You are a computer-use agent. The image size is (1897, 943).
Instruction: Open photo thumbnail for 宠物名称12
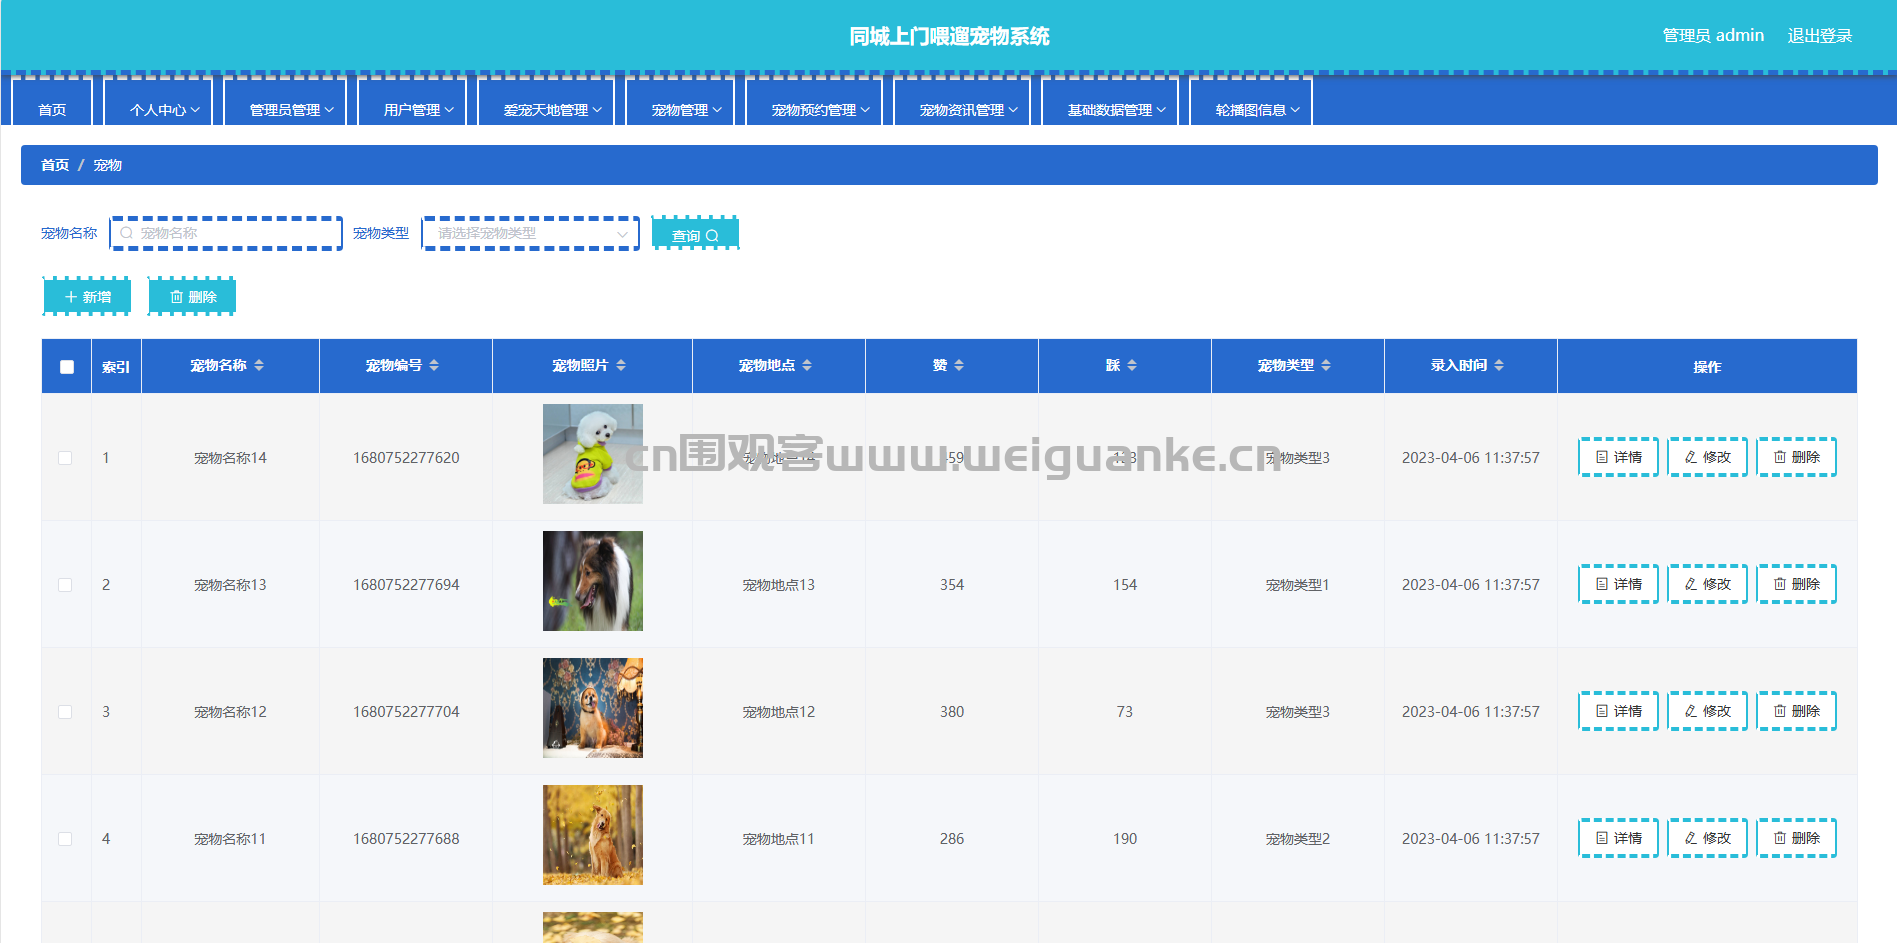593,708
